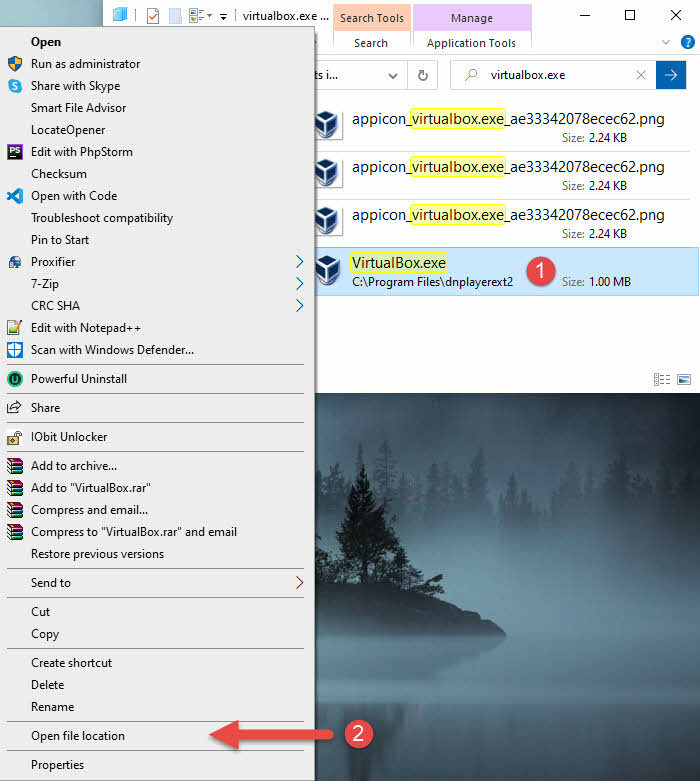Open the Help question mark icon
This screenshot has height=781, width=700.
pyautogui.click(x=688, y=42)
